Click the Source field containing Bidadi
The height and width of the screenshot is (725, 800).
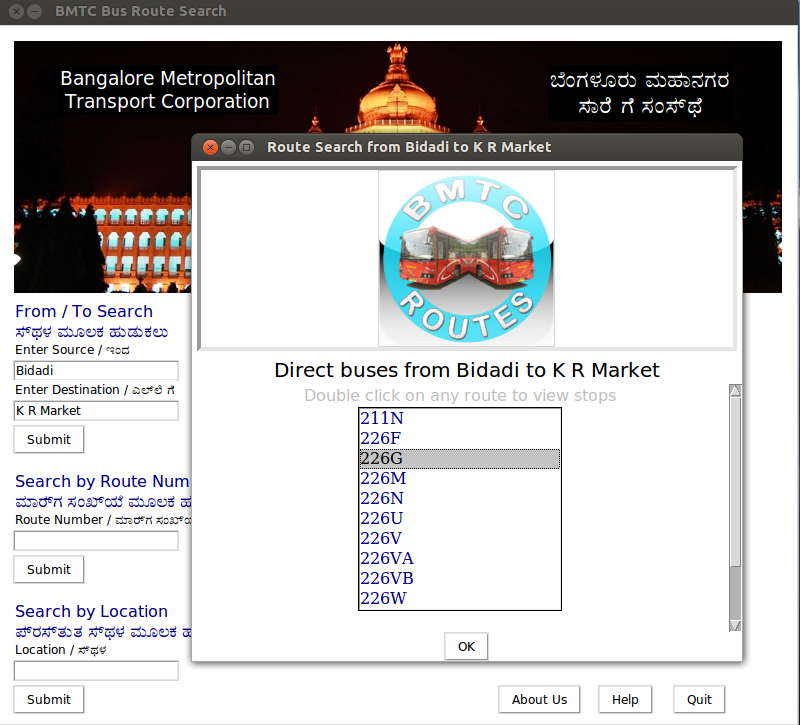pos(96,370)
